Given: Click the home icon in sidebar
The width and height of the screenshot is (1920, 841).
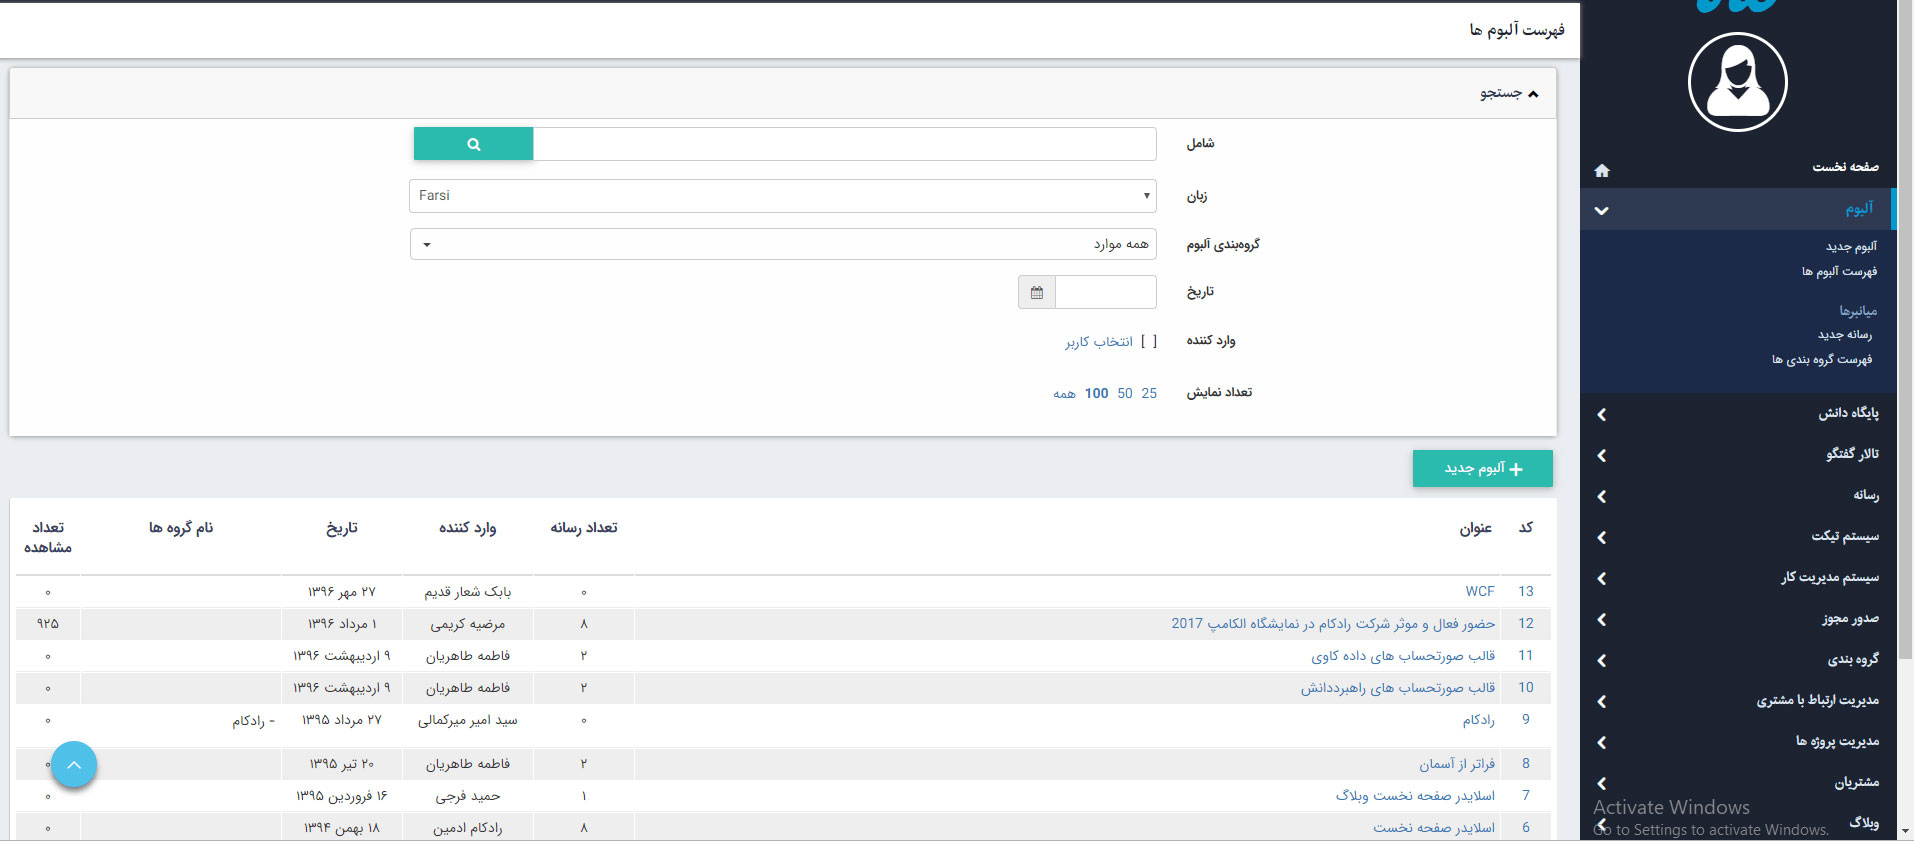Looking at the screenshot, I should 1601,170.
